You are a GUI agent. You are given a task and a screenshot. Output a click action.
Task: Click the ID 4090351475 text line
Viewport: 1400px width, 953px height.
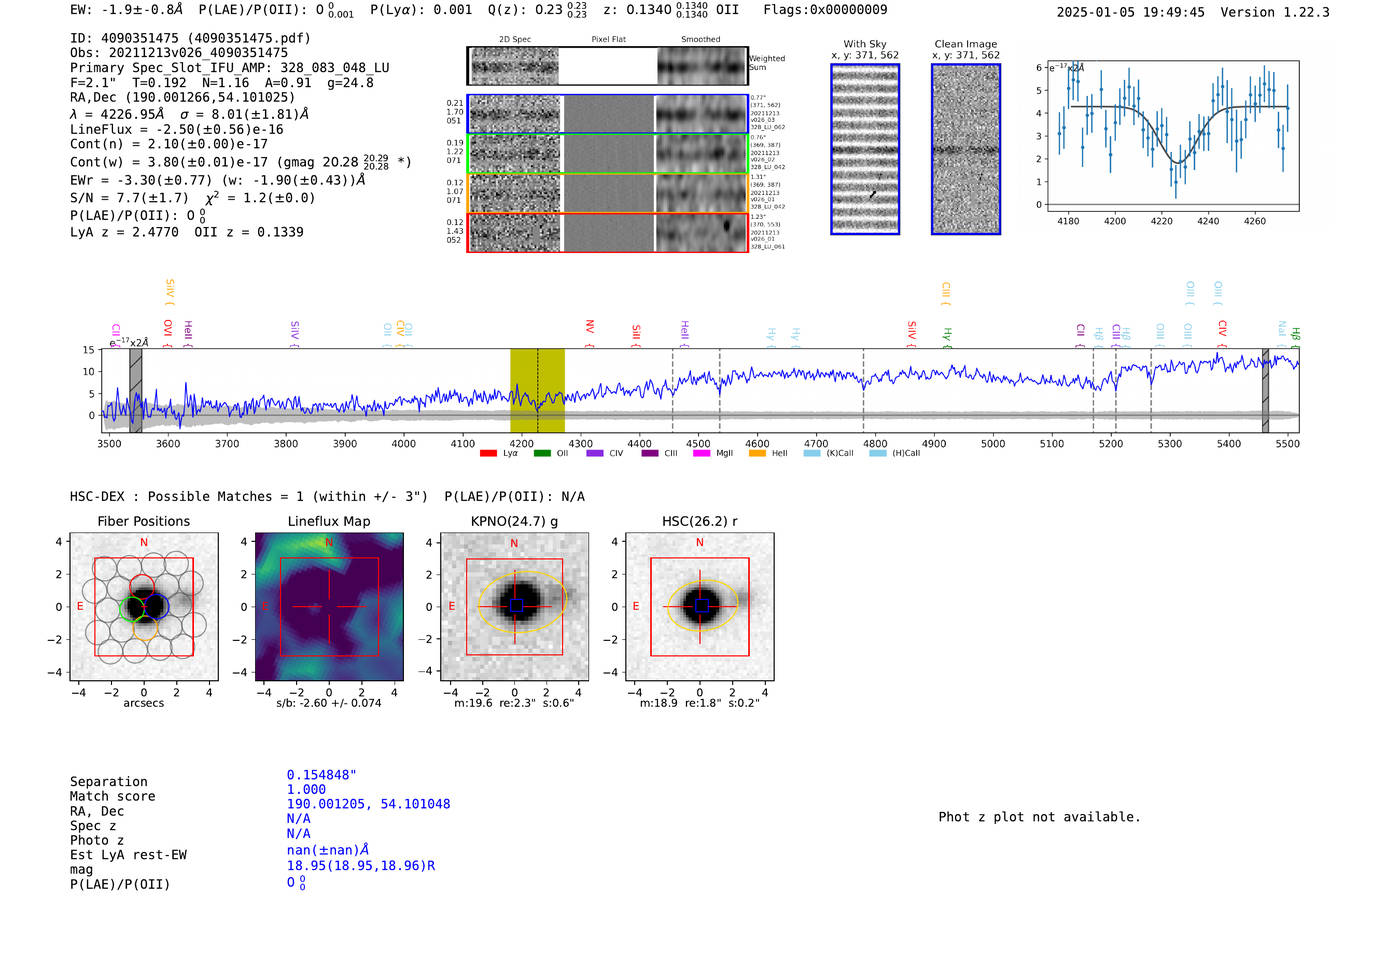[x=190, y=38]
